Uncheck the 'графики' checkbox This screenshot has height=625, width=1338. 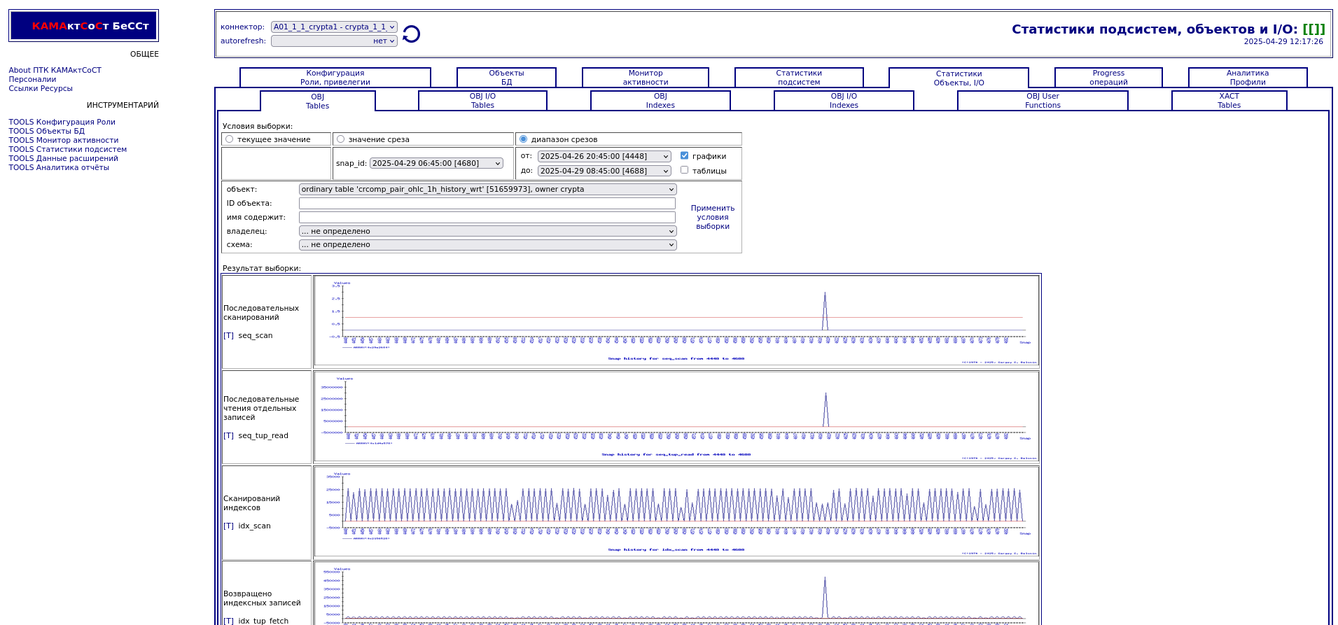(684, 156)
